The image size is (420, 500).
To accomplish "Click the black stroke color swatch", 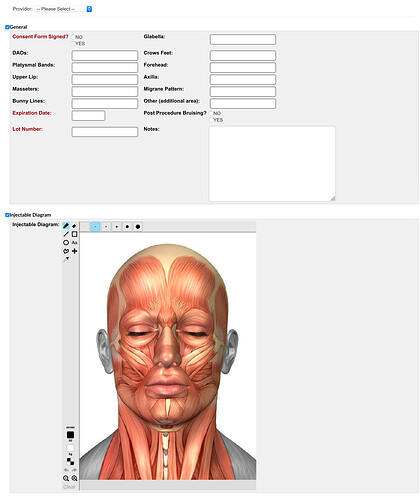I will (70, 435).
